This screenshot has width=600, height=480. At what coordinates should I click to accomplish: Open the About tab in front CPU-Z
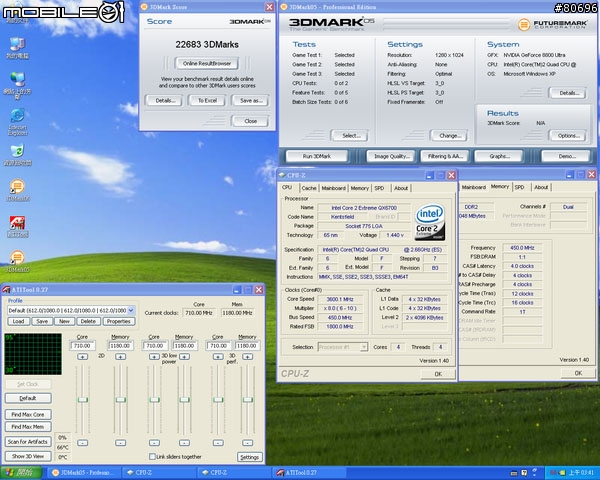pos(401,188)
